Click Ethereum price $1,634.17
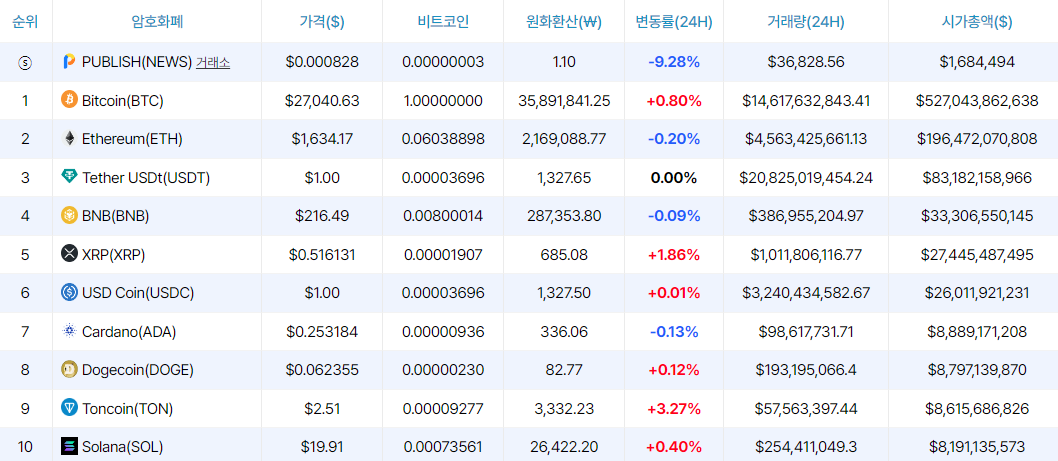 (322, 139)
